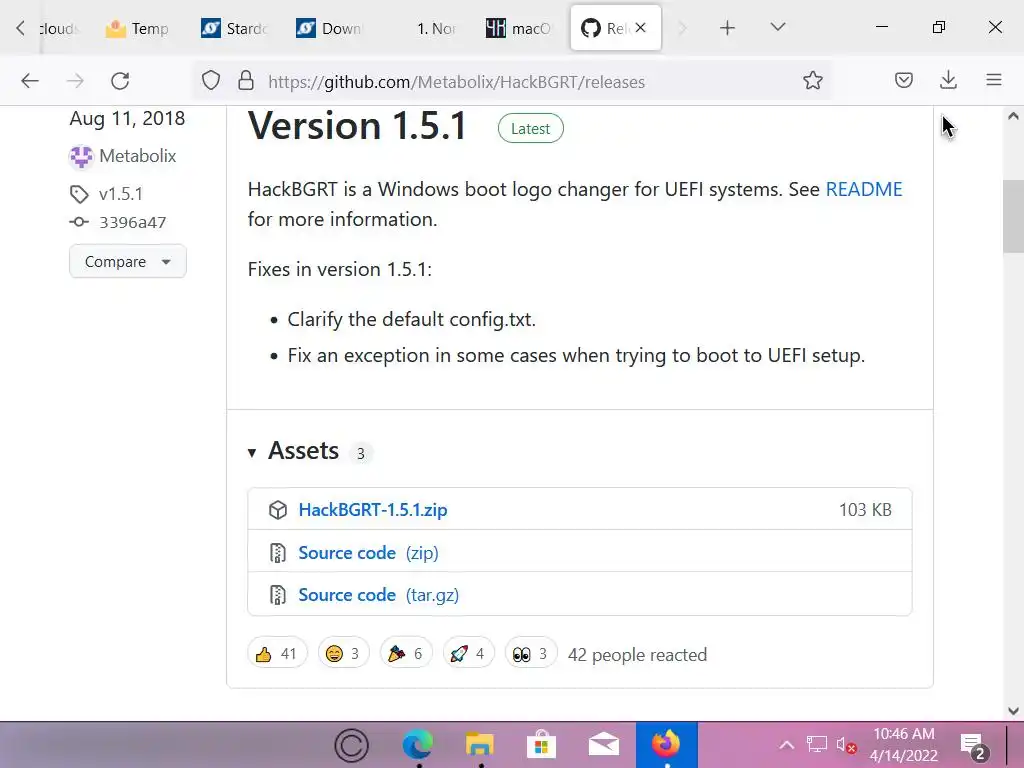Switch to the '1. Nor' tab
Image resolution: width=1024 pixels, height=768 pixels.
[x=435, y=28]
